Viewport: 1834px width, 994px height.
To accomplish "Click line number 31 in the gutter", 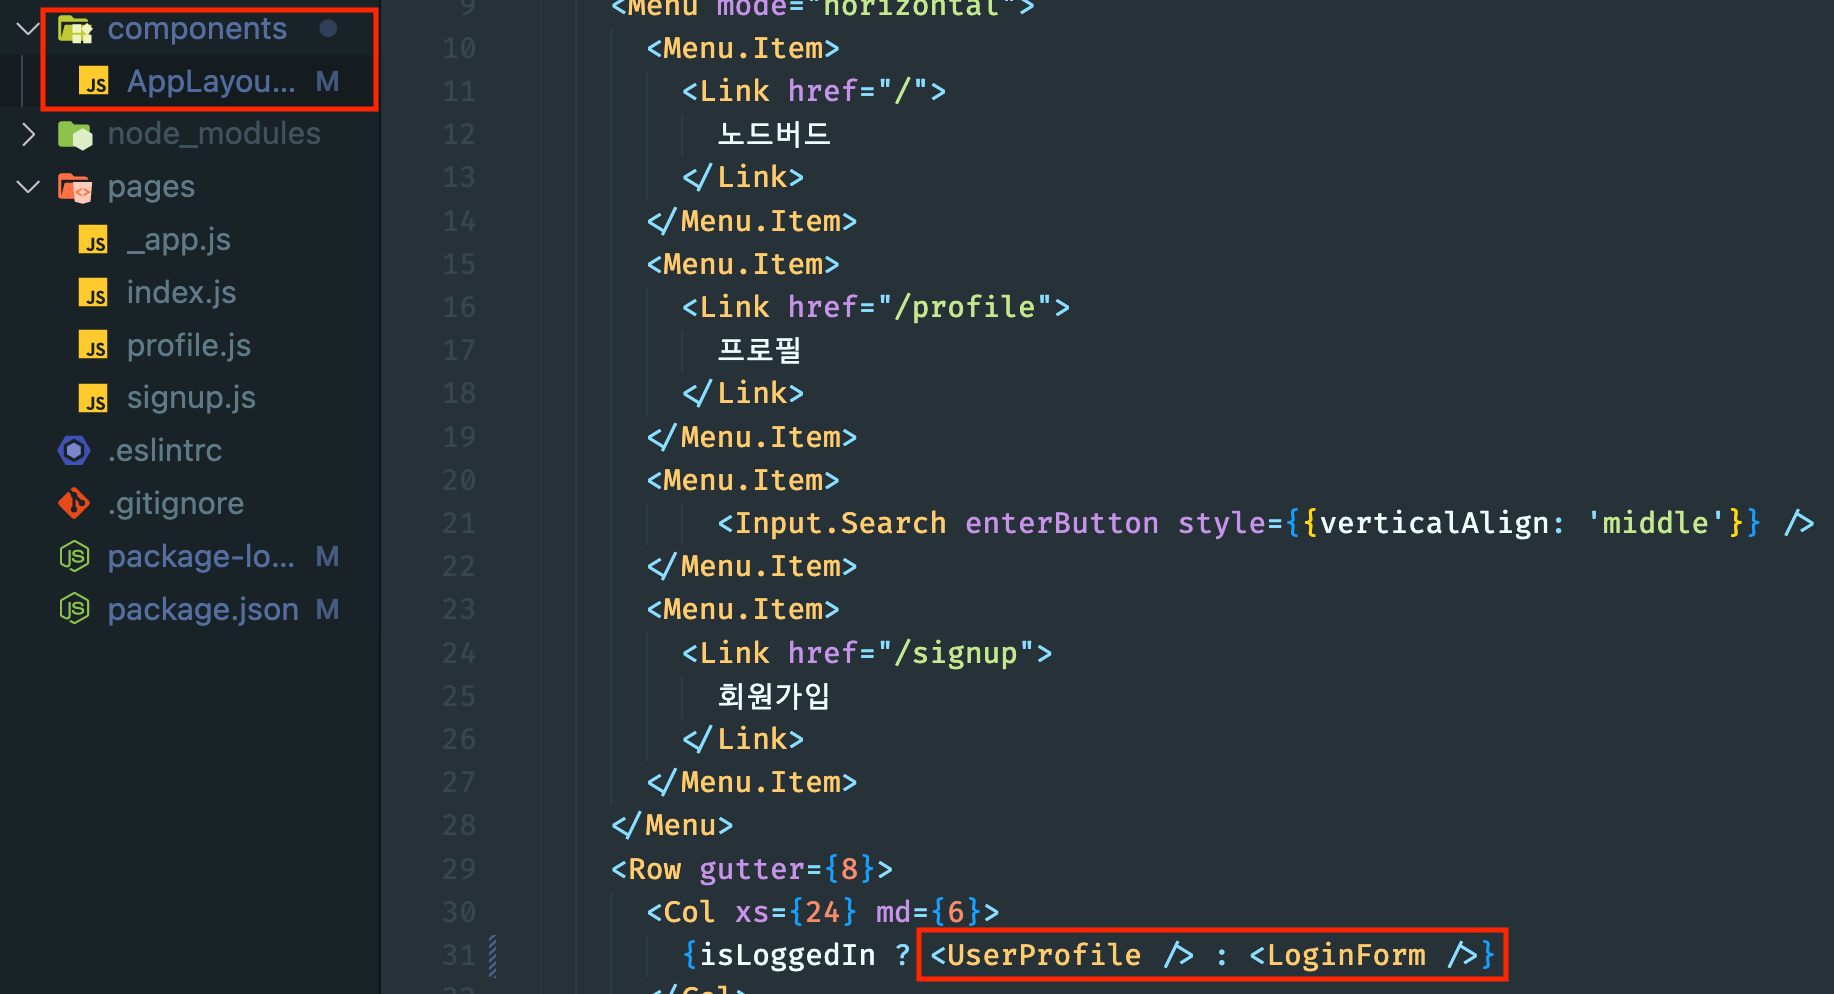I will [x=459, y=956].
